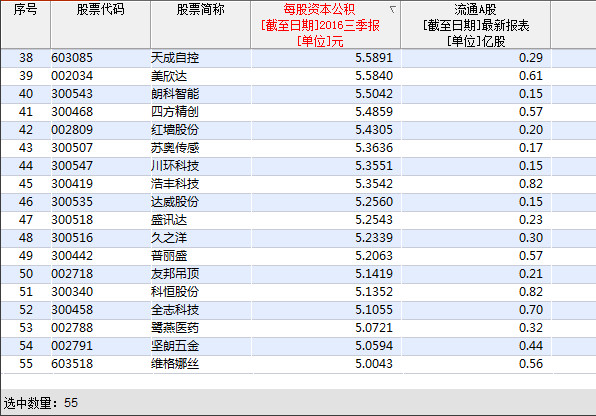Select stock name 科恒股份
This screenshot has height=416, width=596.
tap(175, 292)
